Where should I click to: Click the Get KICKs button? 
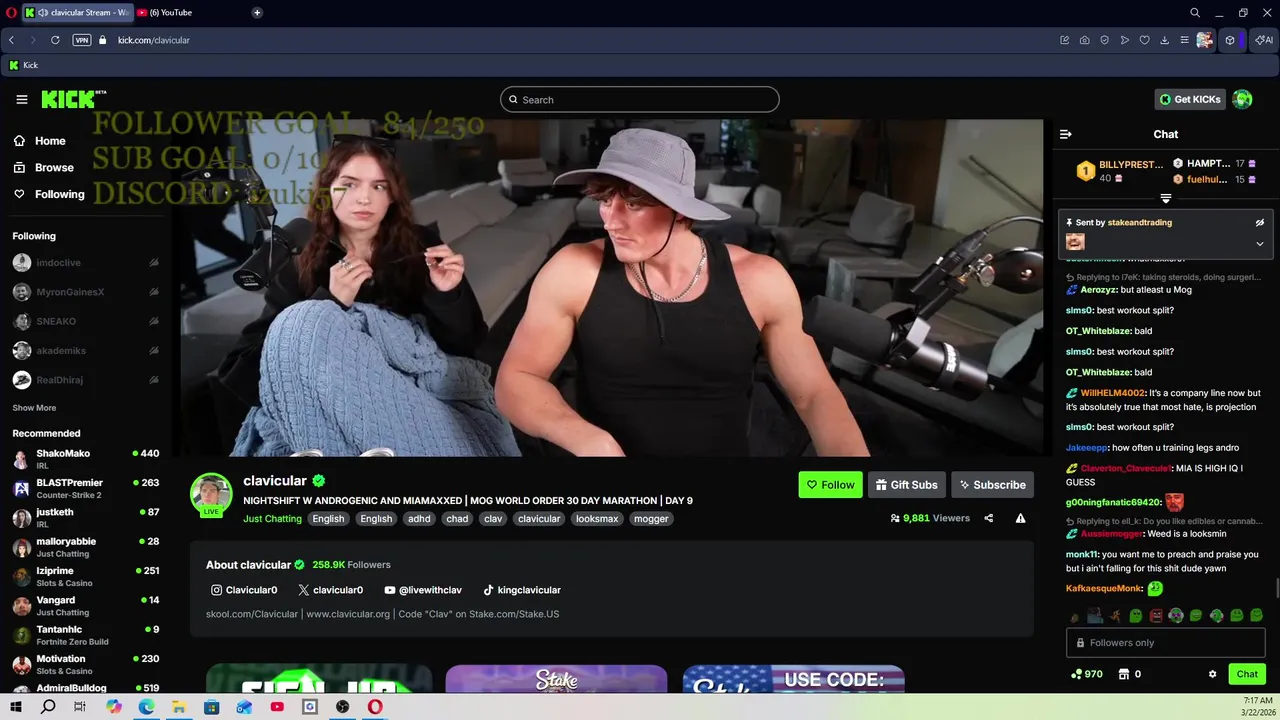(1190, 99)
